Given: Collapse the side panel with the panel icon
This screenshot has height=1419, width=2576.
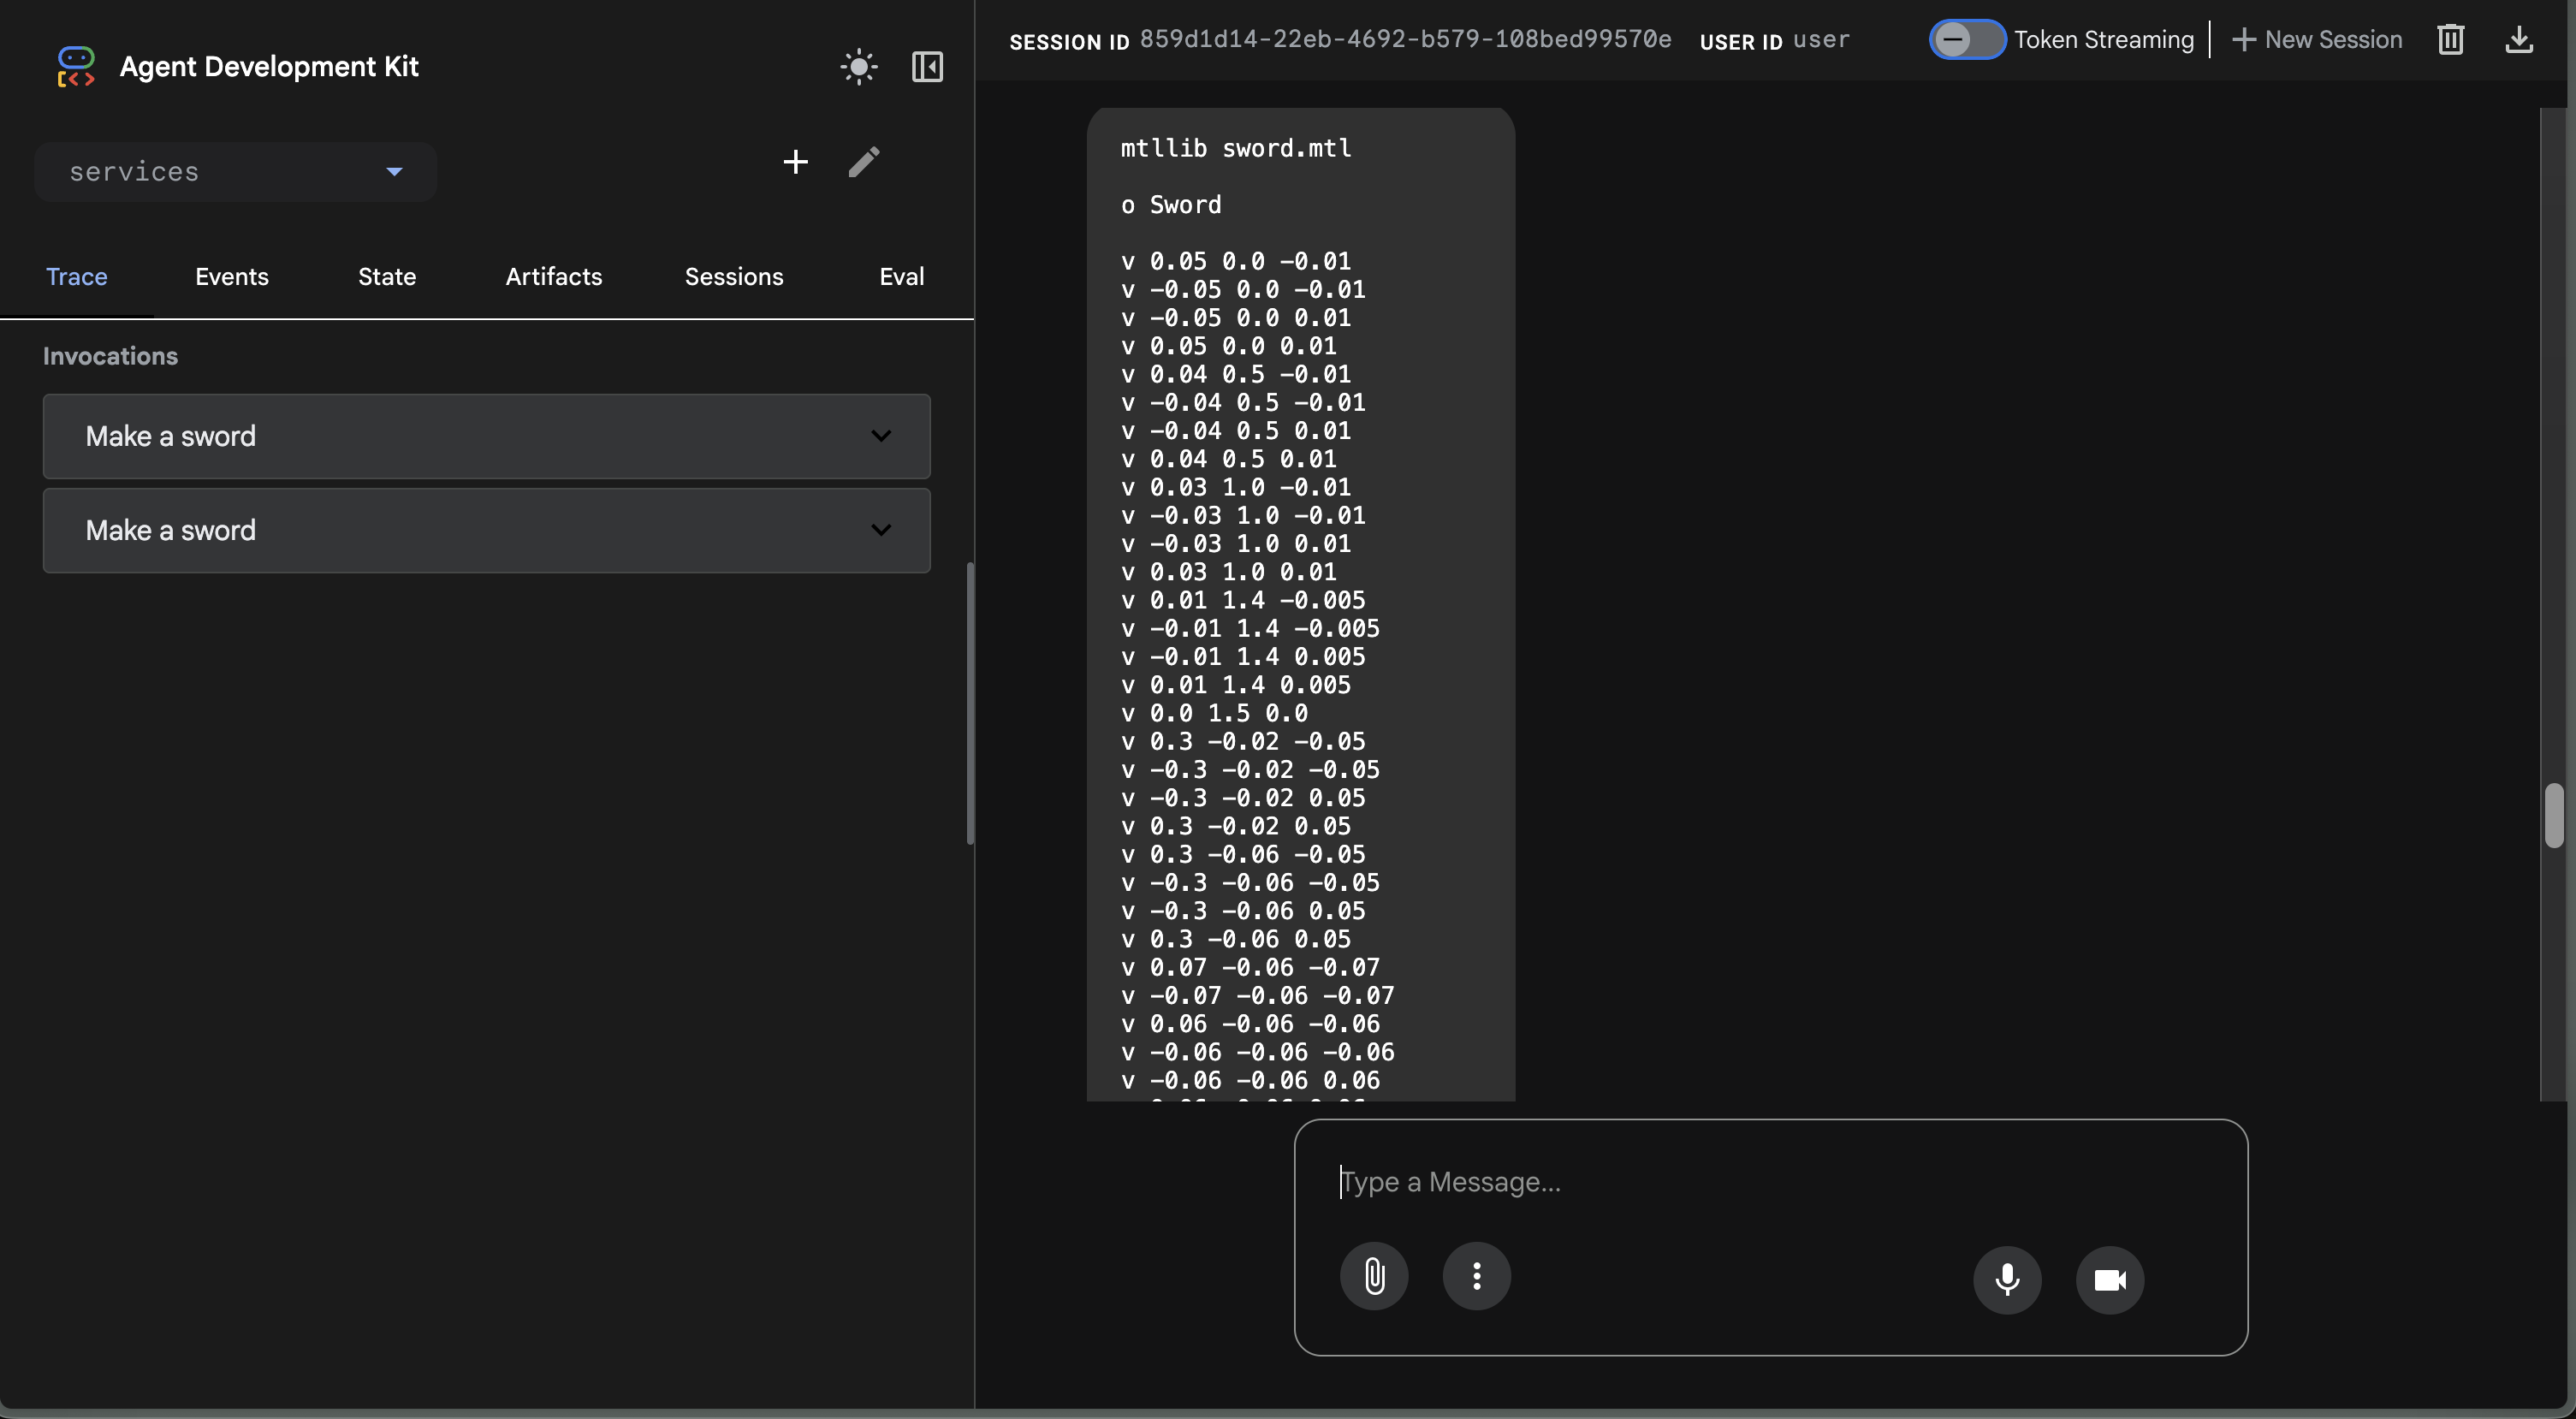Looking at the screenshot, I should click(x=927, y=67).
